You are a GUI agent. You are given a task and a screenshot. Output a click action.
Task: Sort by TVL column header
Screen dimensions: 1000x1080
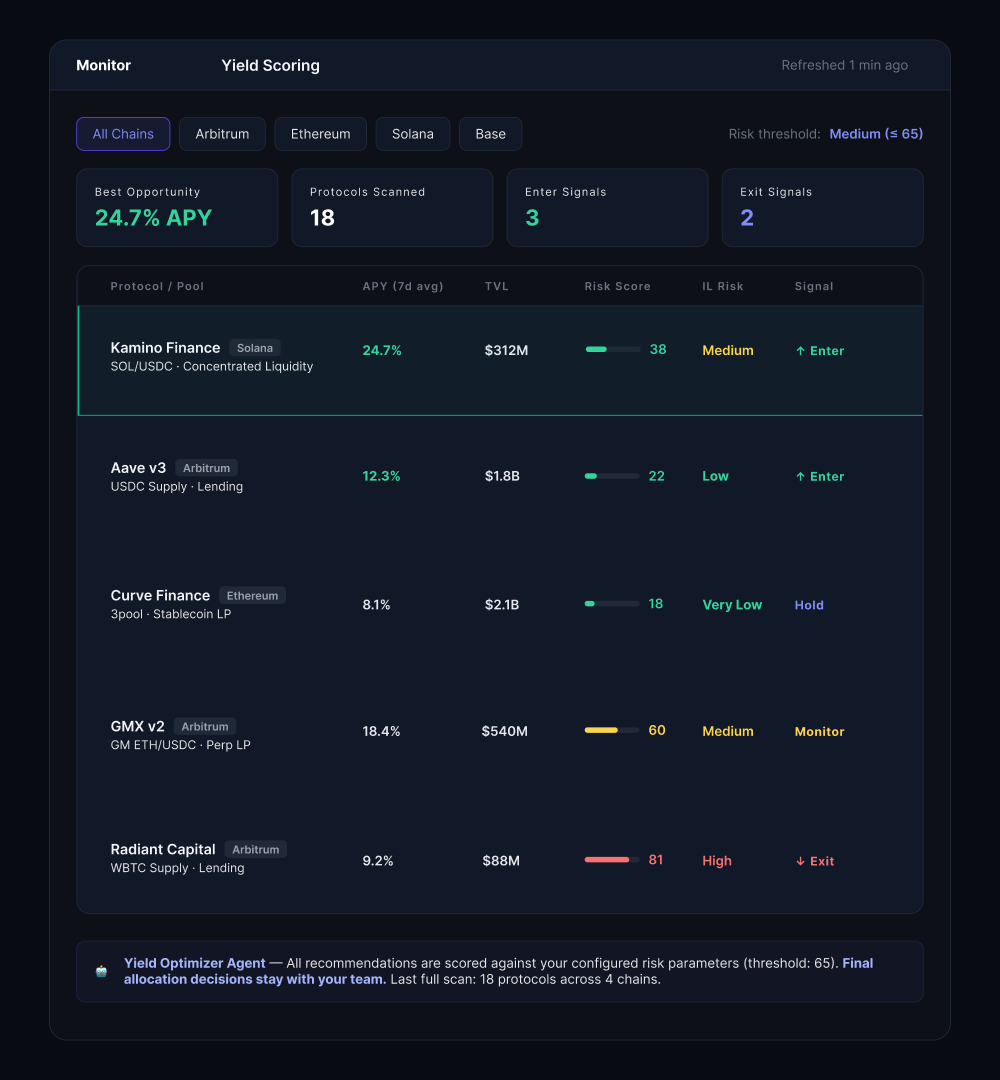point(497,287)
